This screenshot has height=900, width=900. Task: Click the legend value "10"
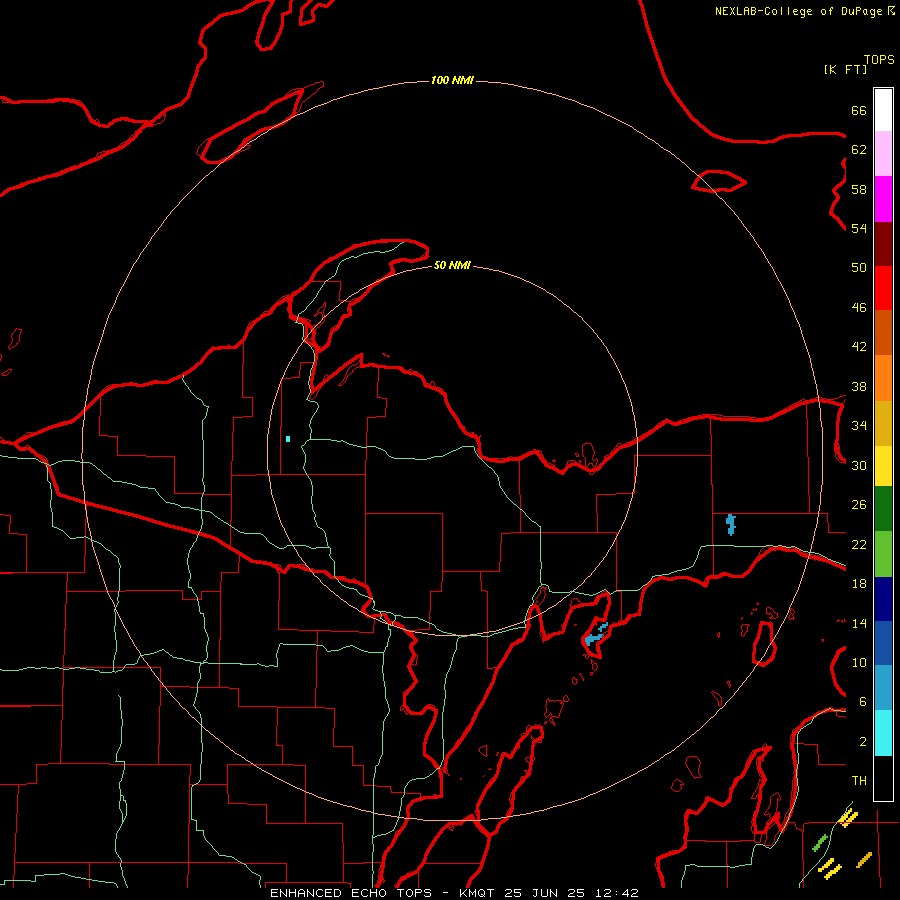[859, 662]
